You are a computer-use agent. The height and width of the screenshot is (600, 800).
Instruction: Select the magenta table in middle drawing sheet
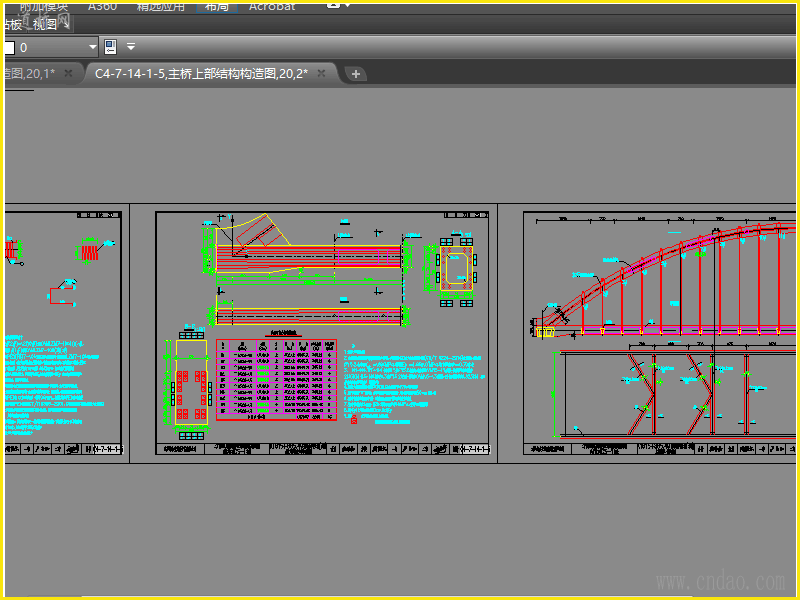tap(275, 381)
